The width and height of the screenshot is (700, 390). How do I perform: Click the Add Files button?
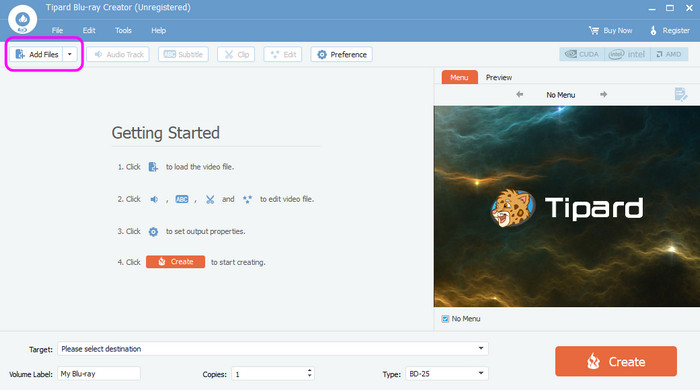coord(36,54)
